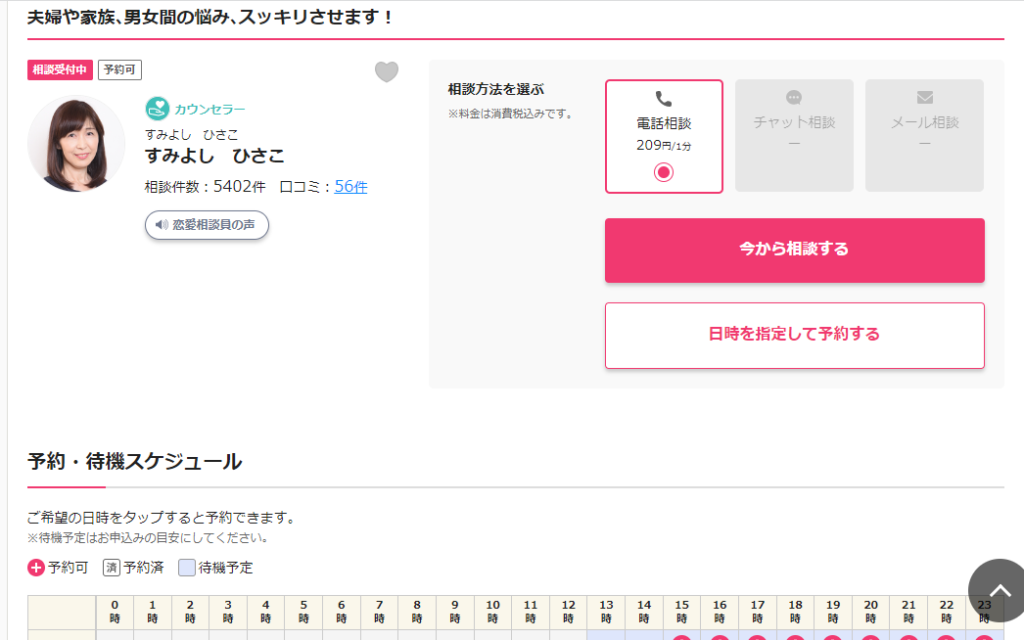Select the 15時 schedule column header
Viewport: 1024px width, 640px height.
click(682, 612)
